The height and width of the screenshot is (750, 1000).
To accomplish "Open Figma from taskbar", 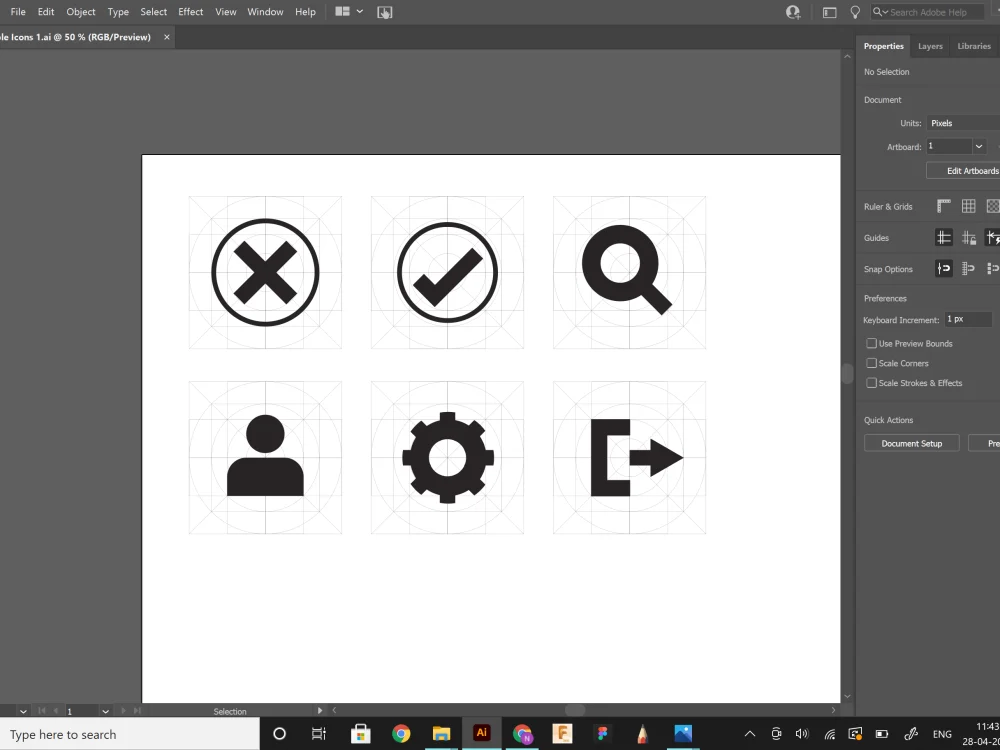I will point(602,733).
